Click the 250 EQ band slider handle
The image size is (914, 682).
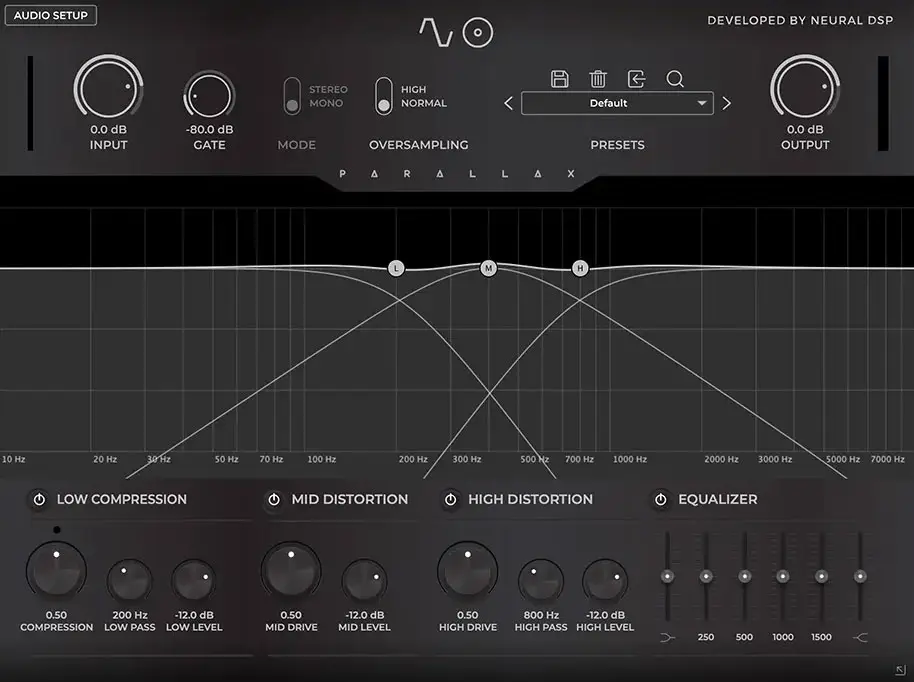point(706,576)
